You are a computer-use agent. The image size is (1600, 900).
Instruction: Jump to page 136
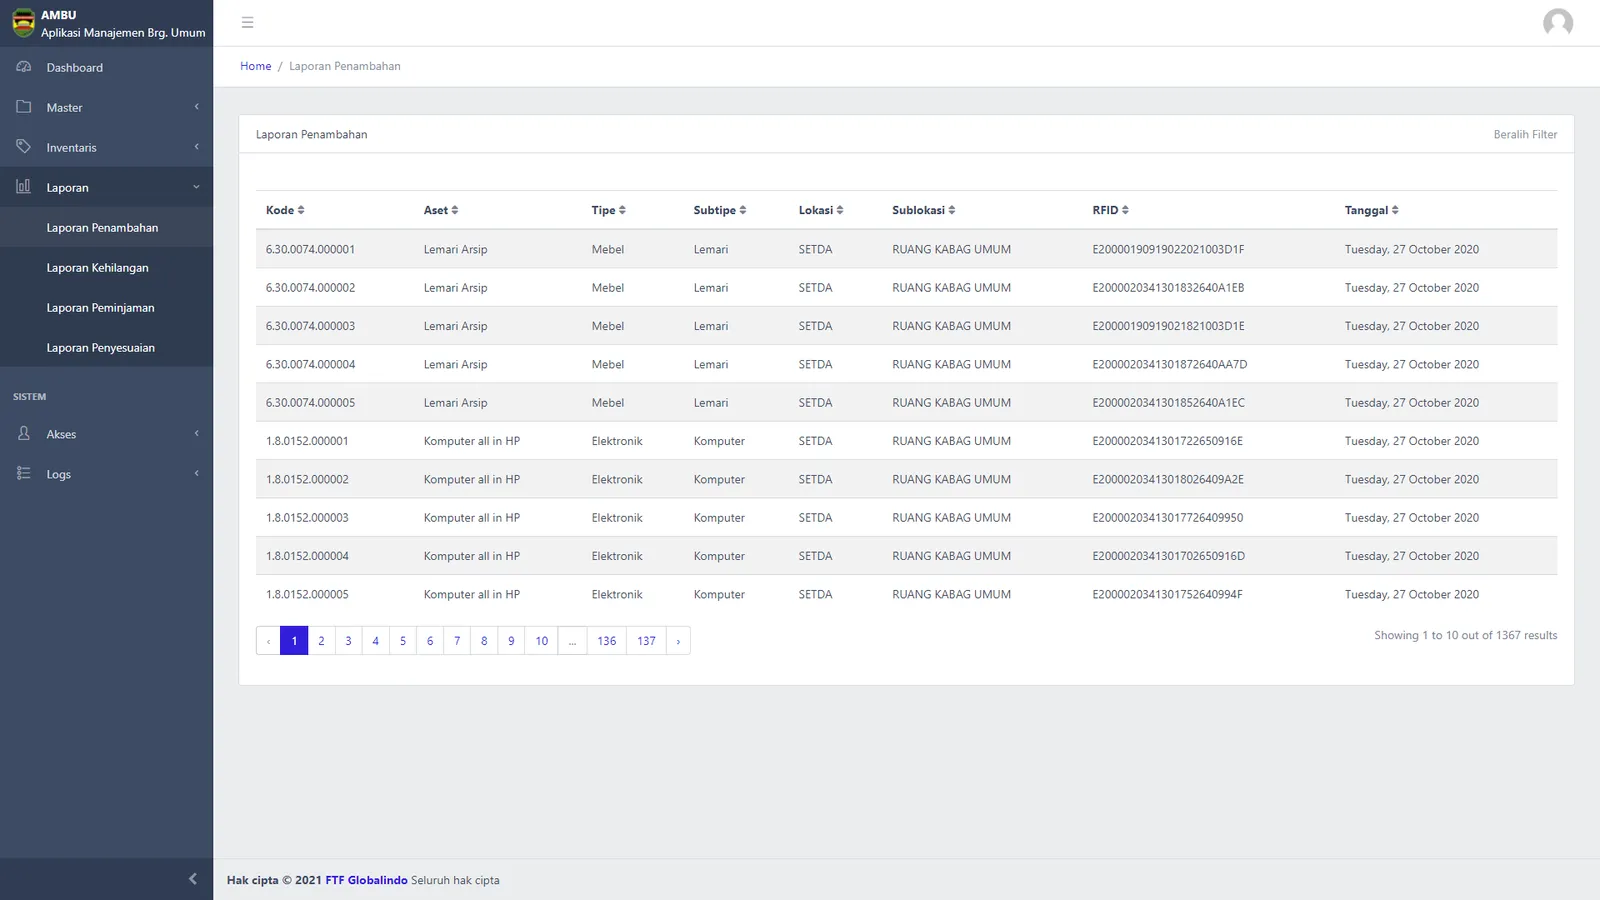[x=607, y=641]
